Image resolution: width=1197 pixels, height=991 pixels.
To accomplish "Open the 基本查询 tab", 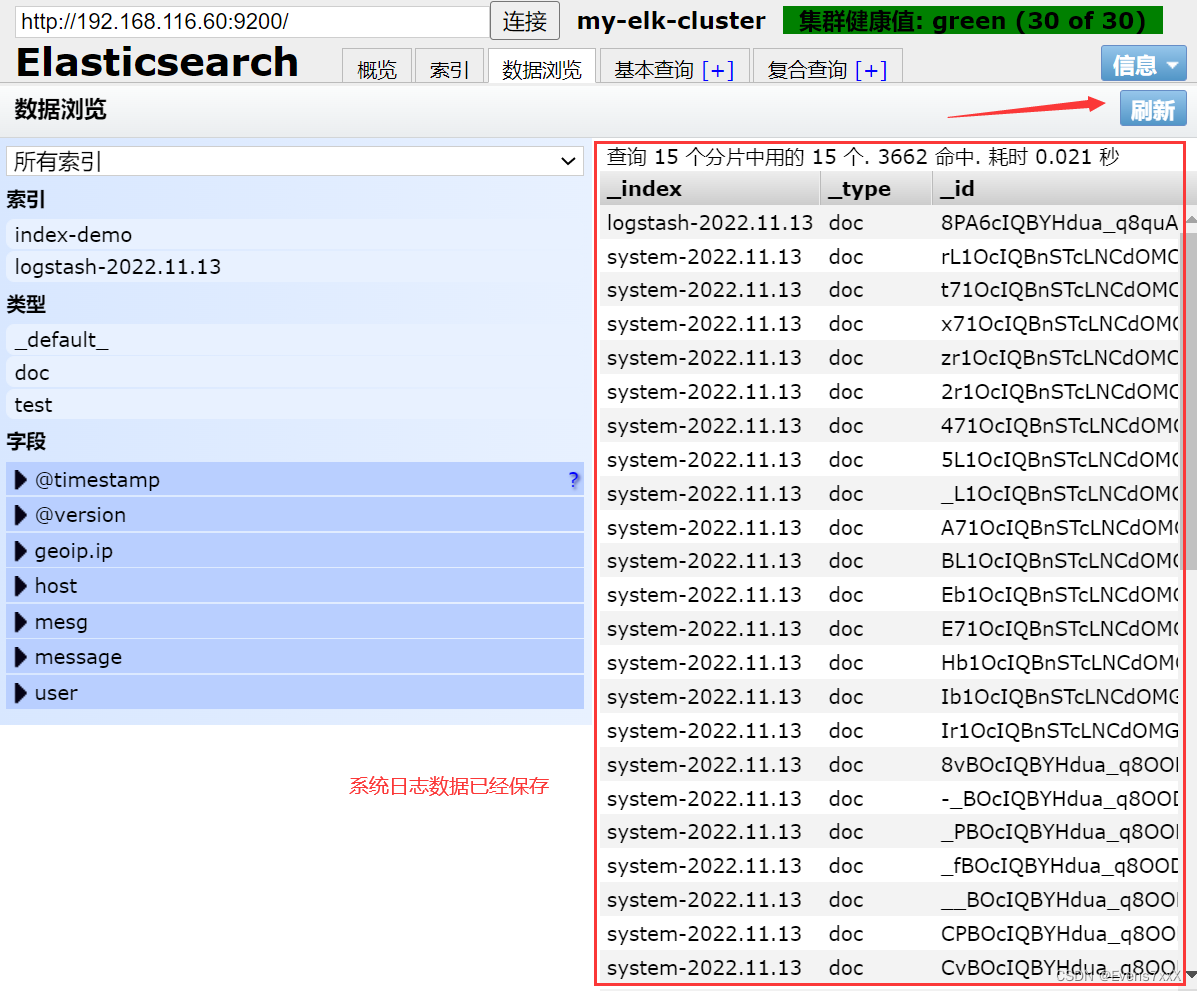I will click(653, 69).
